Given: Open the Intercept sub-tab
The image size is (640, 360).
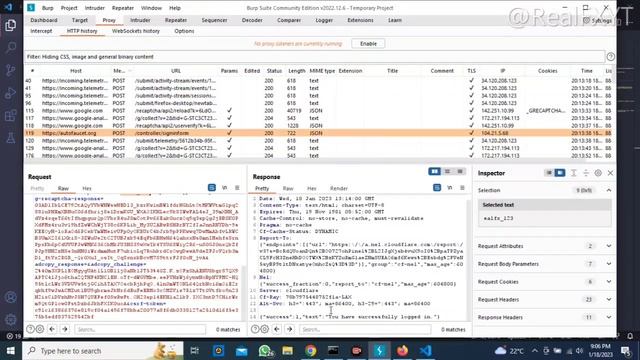Looking at the screenshot, I should tap(41, 31).
